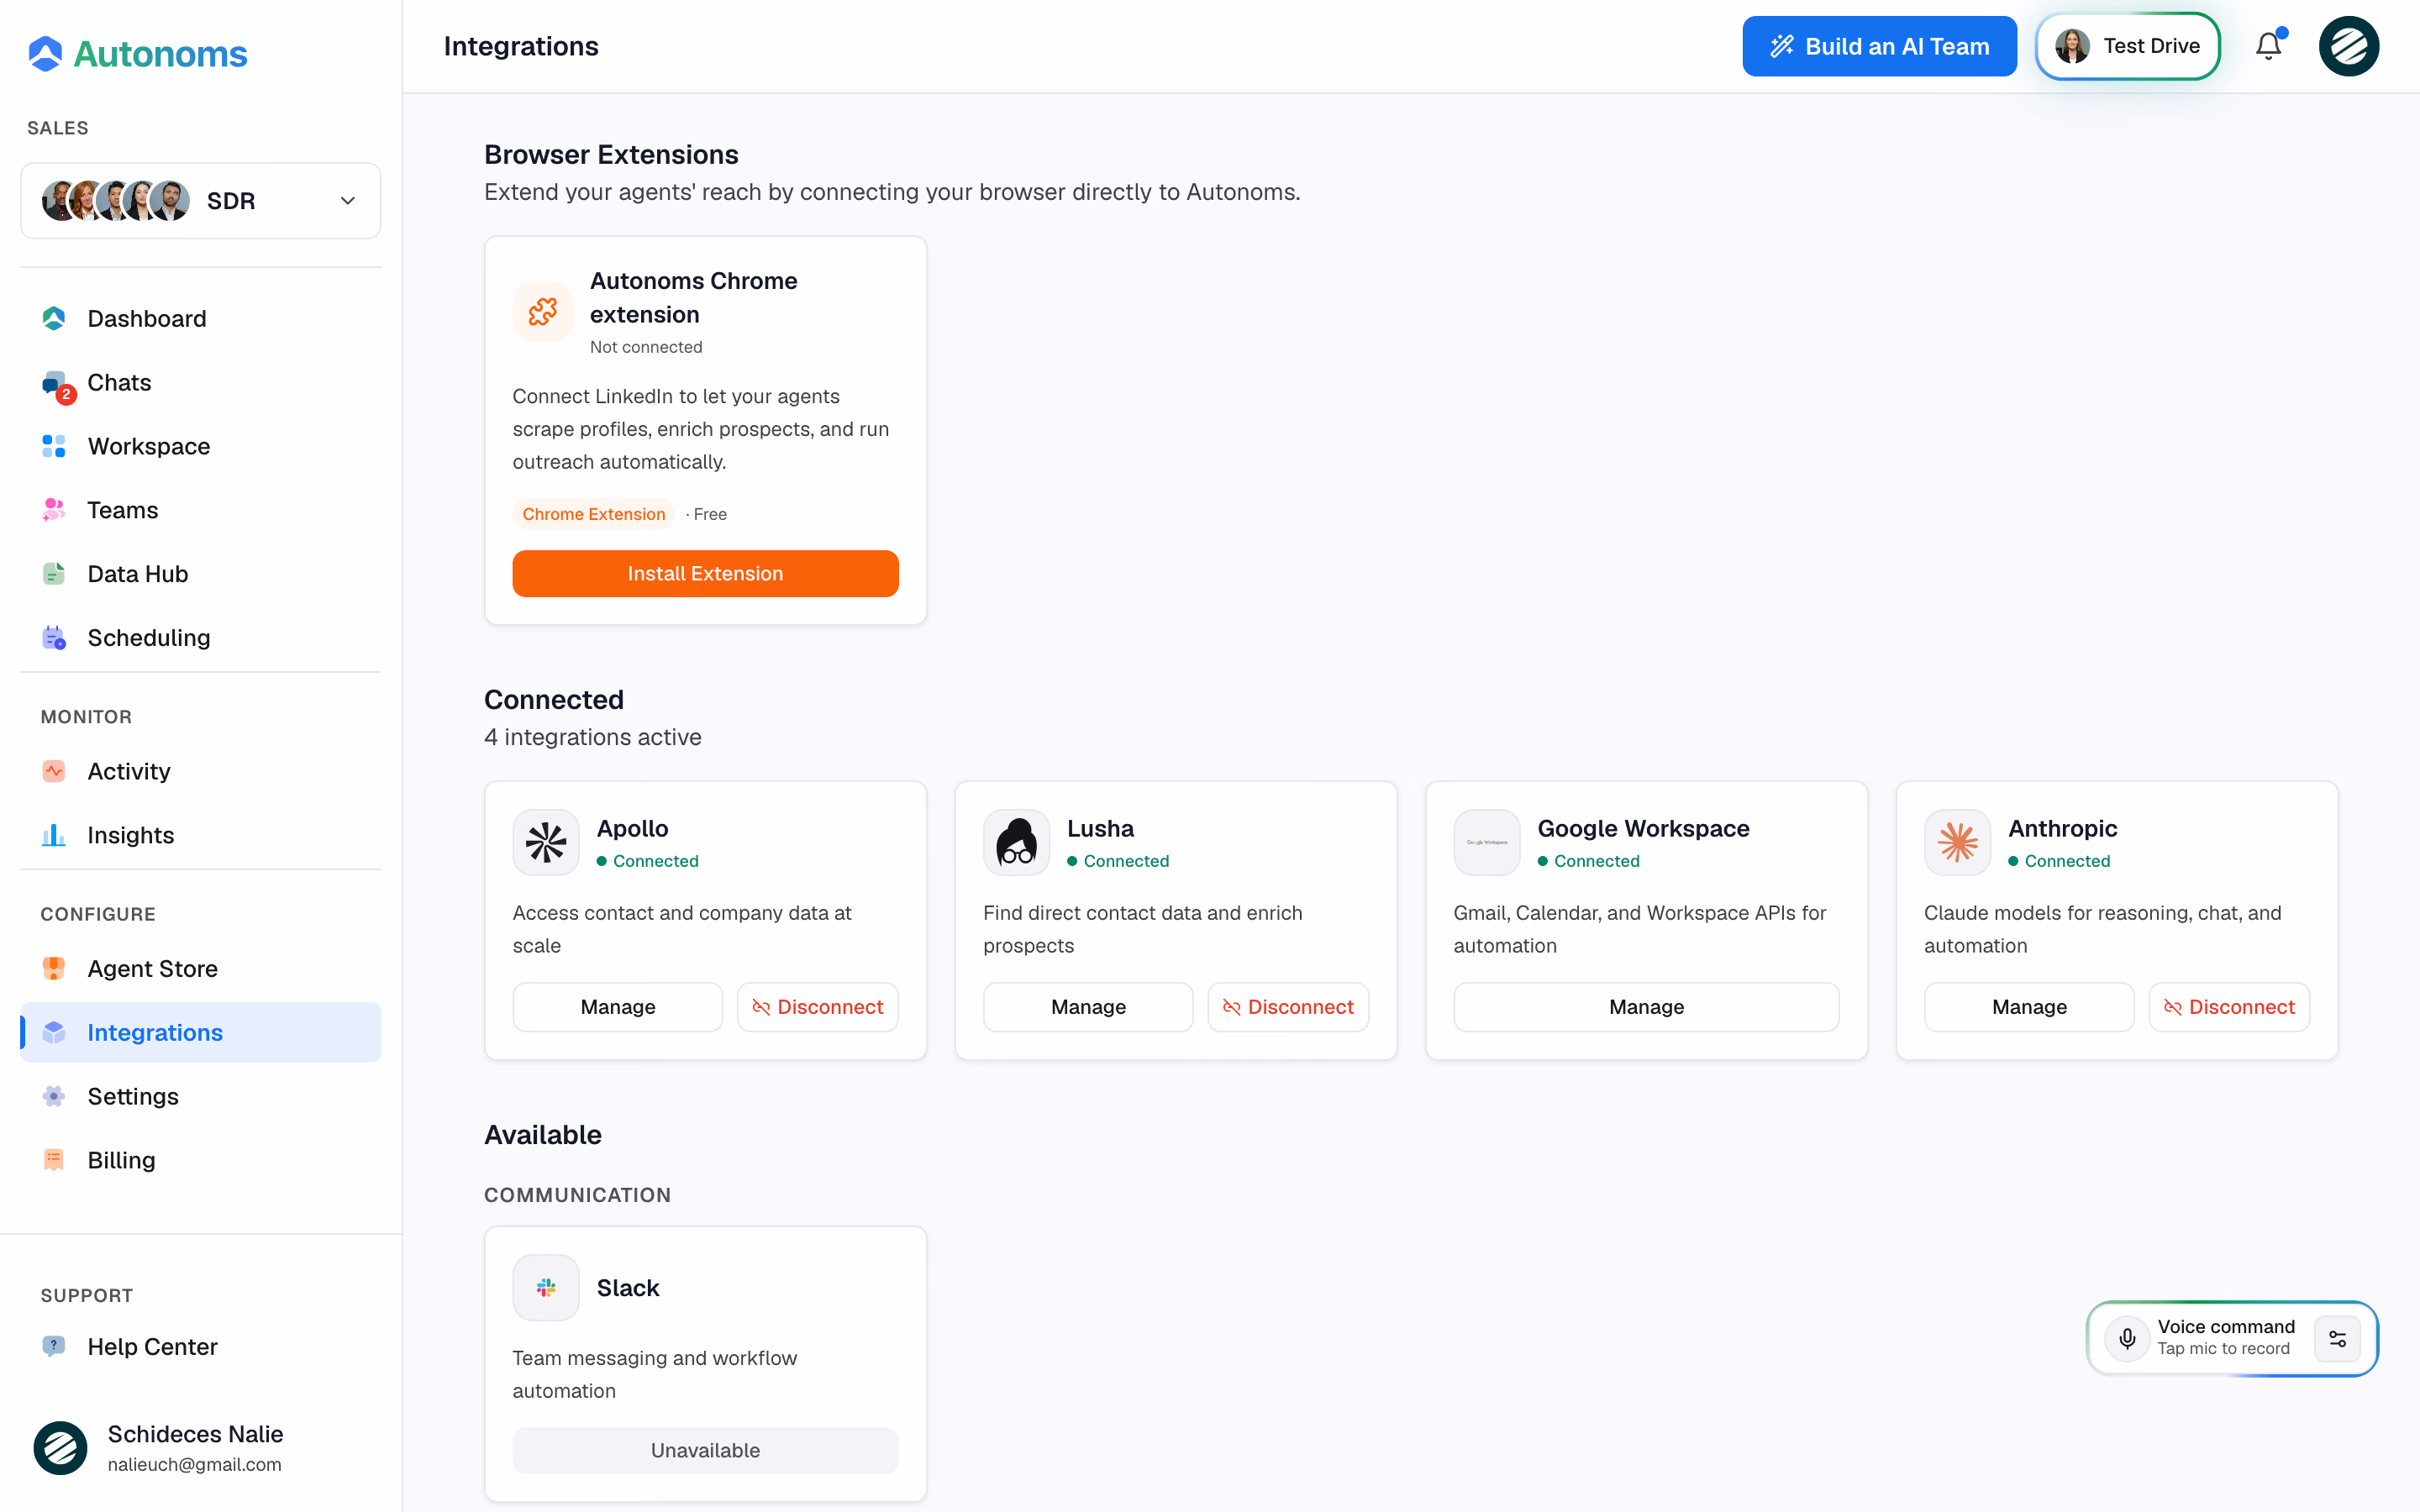Click the Settings gear icon

54,1097
